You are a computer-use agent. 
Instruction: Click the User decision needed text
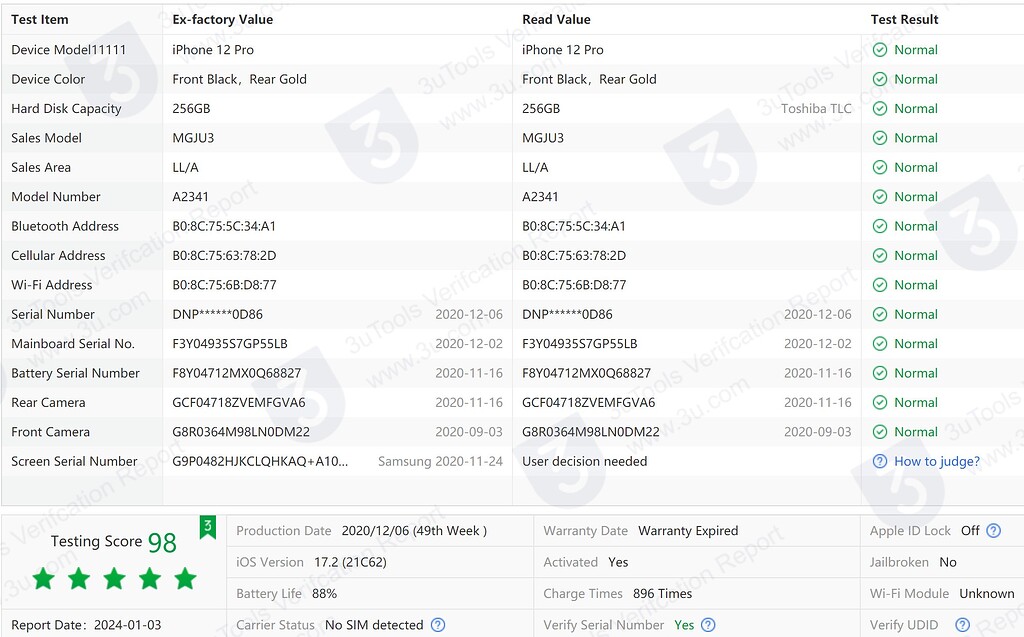click(x=584, y=461)
